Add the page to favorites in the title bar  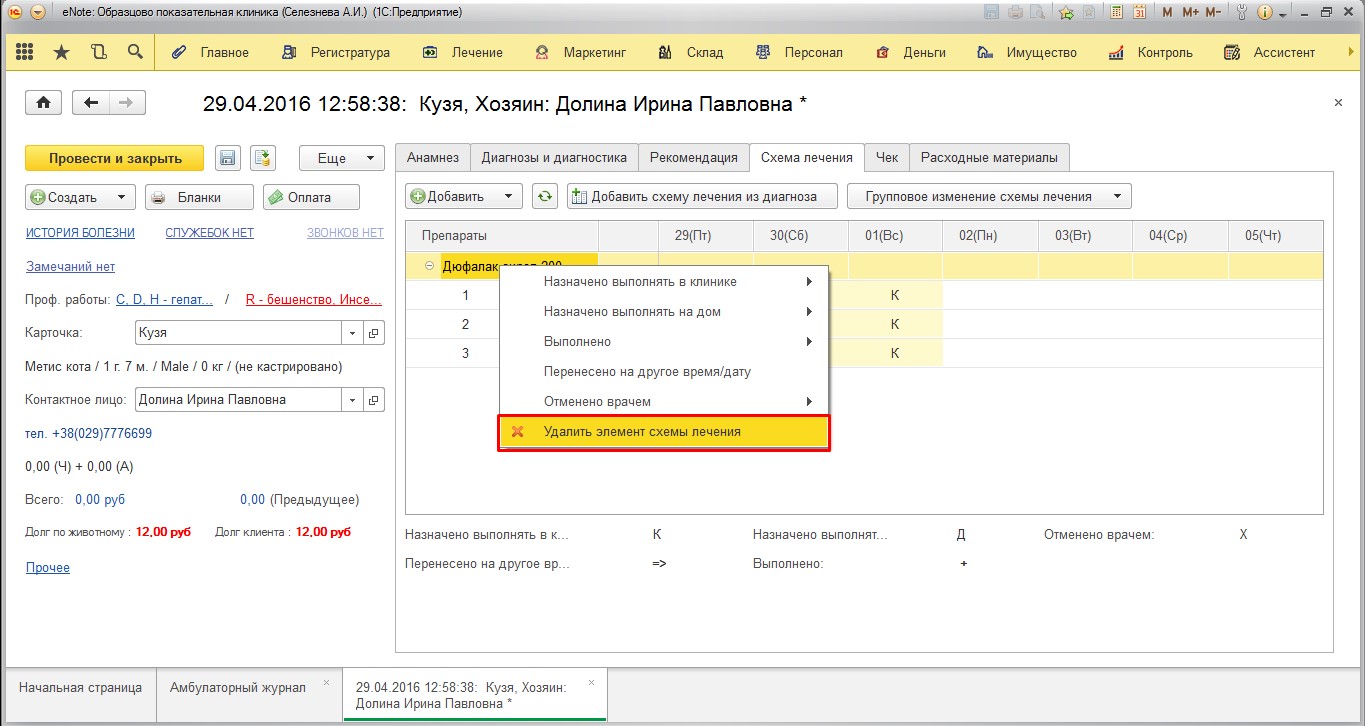click(1067, 12)
